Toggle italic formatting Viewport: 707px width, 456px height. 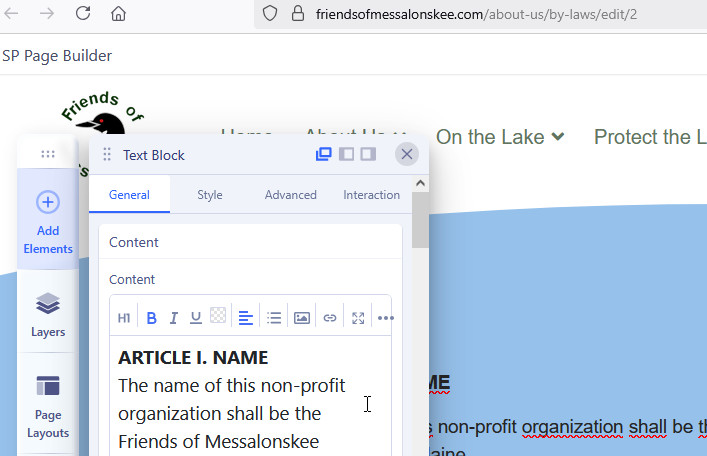(174, 318)
